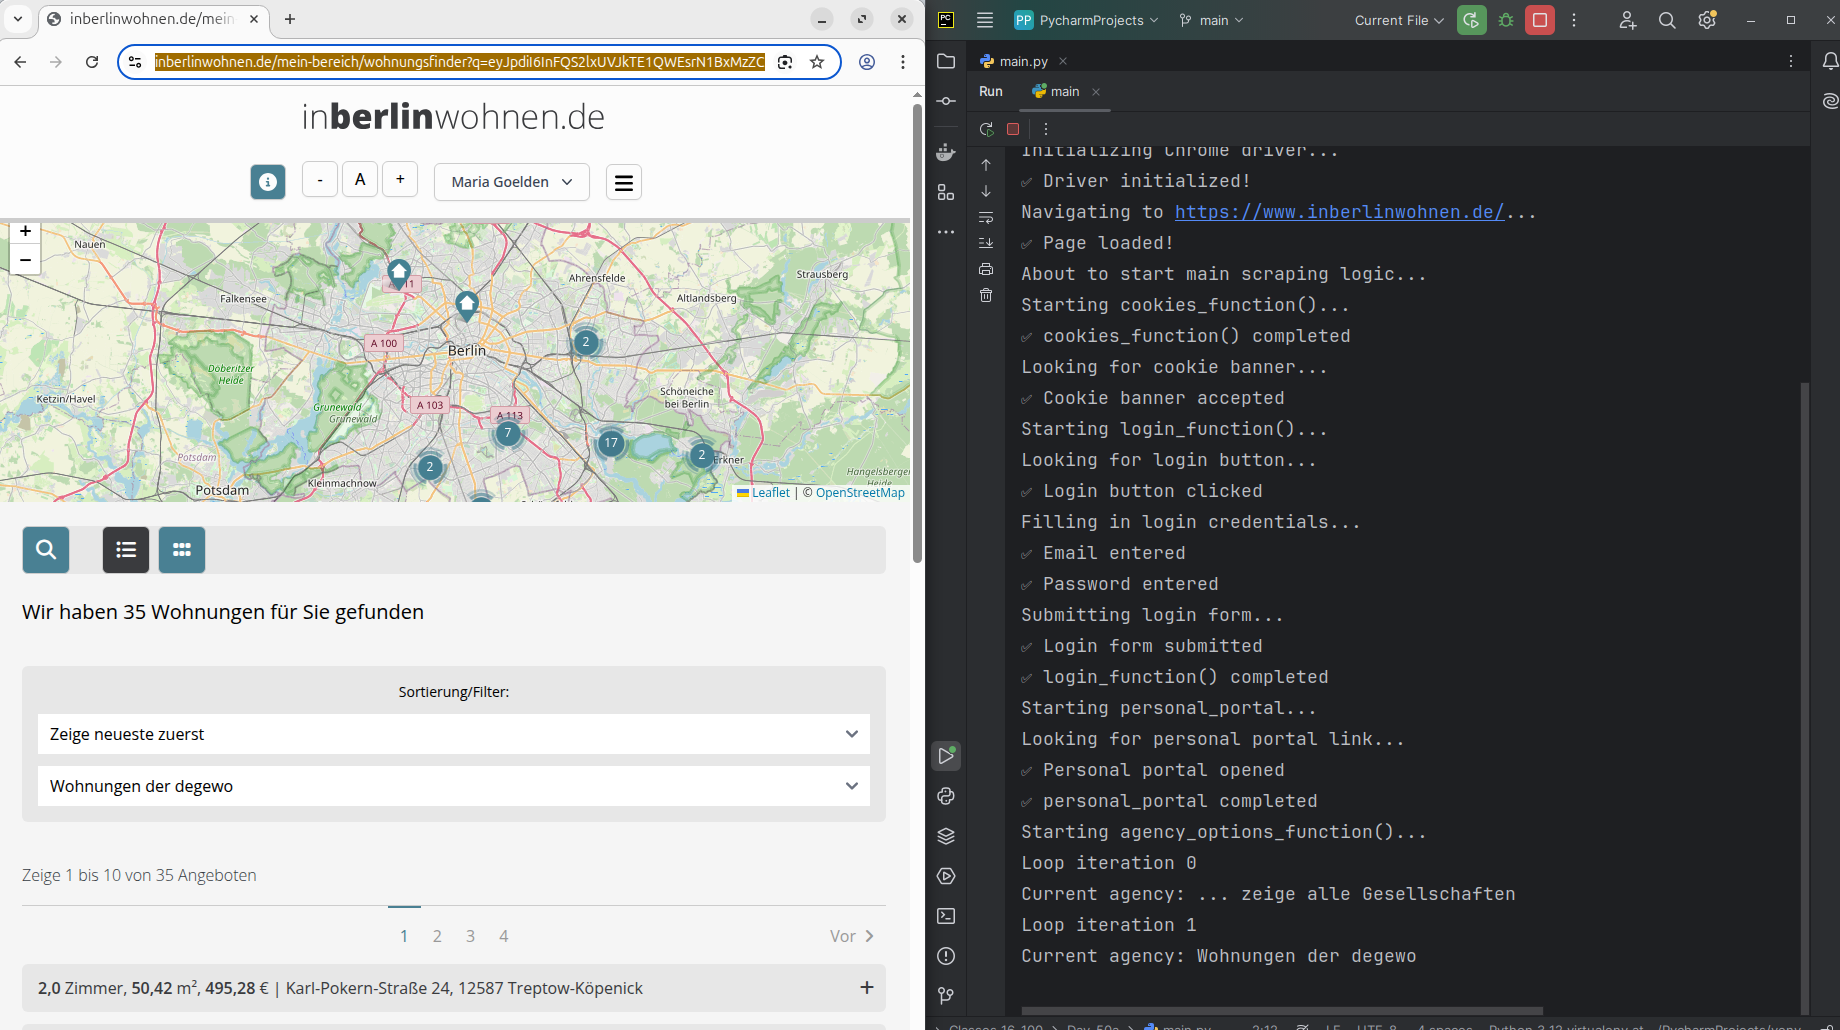The image size is (1840, 1030).
Task: Switch to list view of apartments
Action: tap(126, 550)
